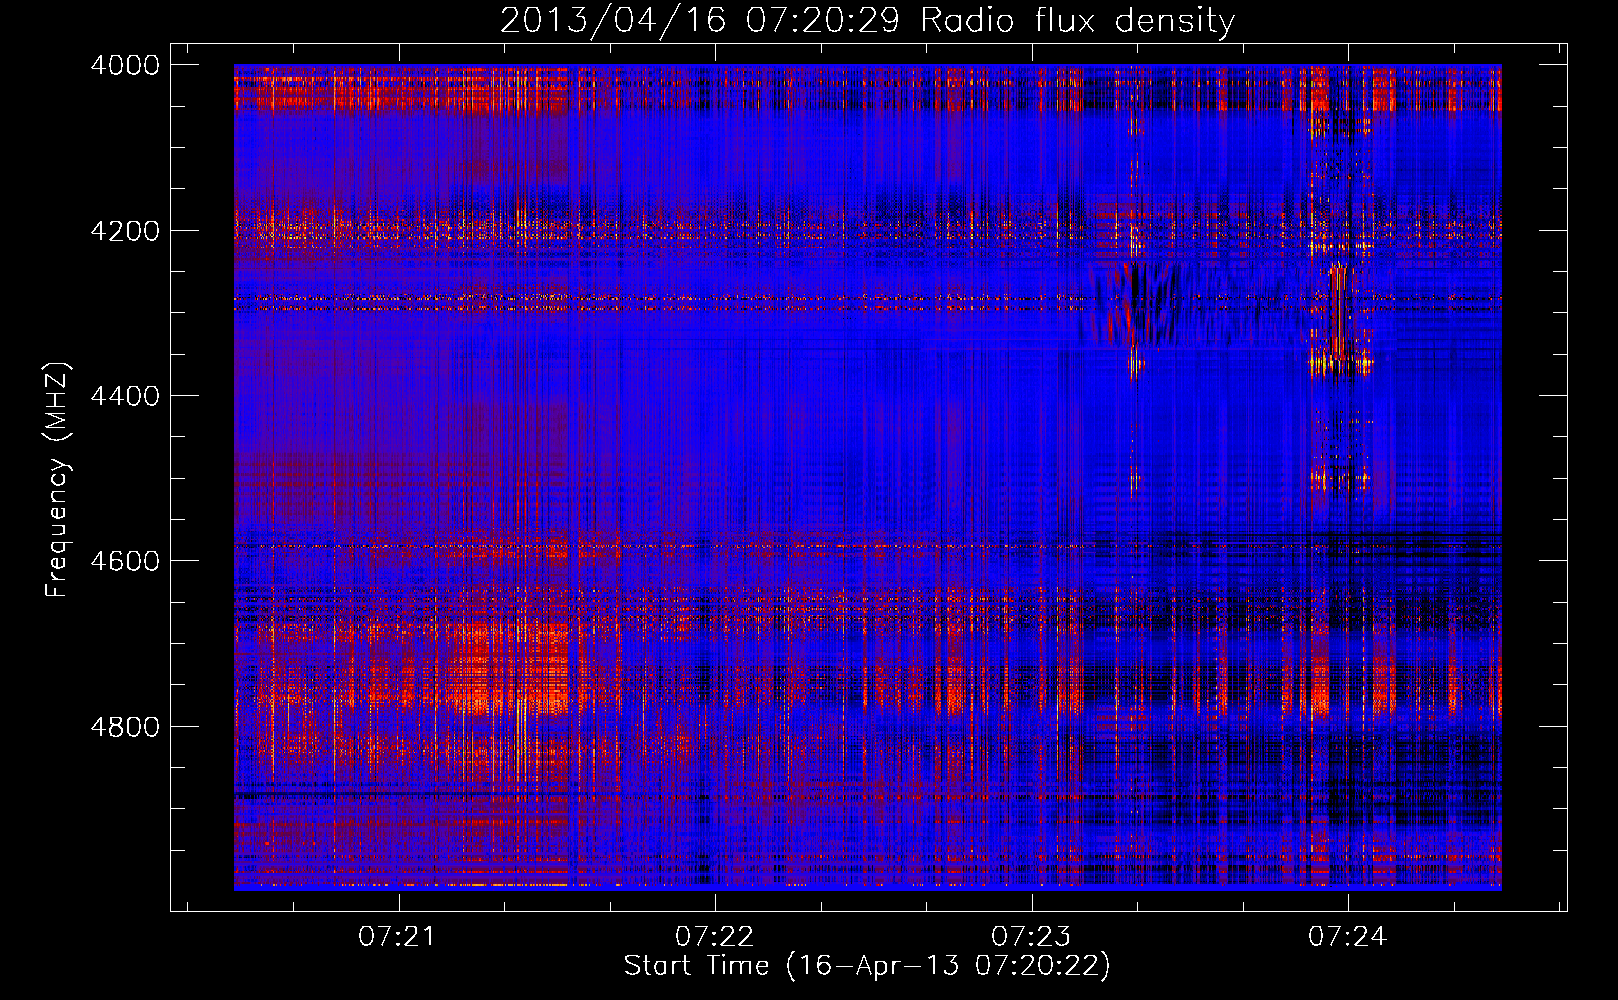Click the 4000 frequency tick label

[125, 65]
